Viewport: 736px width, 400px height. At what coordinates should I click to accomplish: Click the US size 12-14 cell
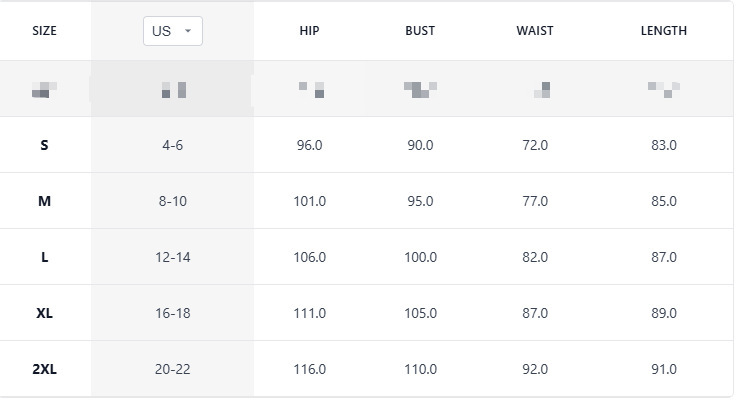tap(172, 257)
